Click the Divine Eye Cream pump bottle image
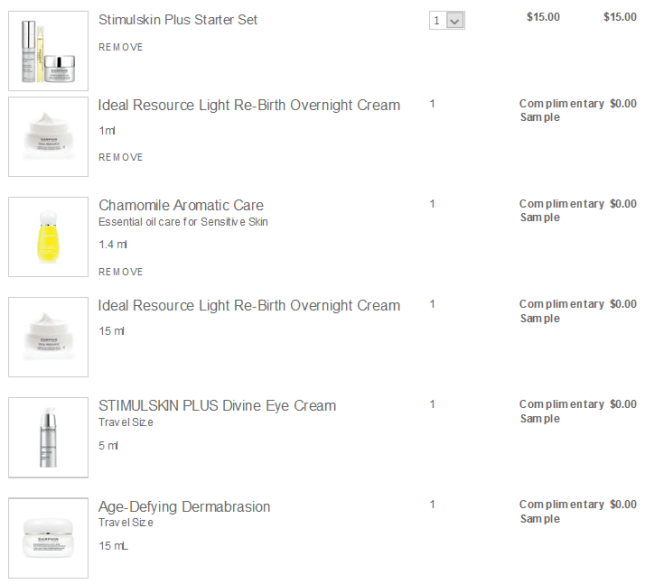This screenshot has width=645, height=584. coord(48,437)
